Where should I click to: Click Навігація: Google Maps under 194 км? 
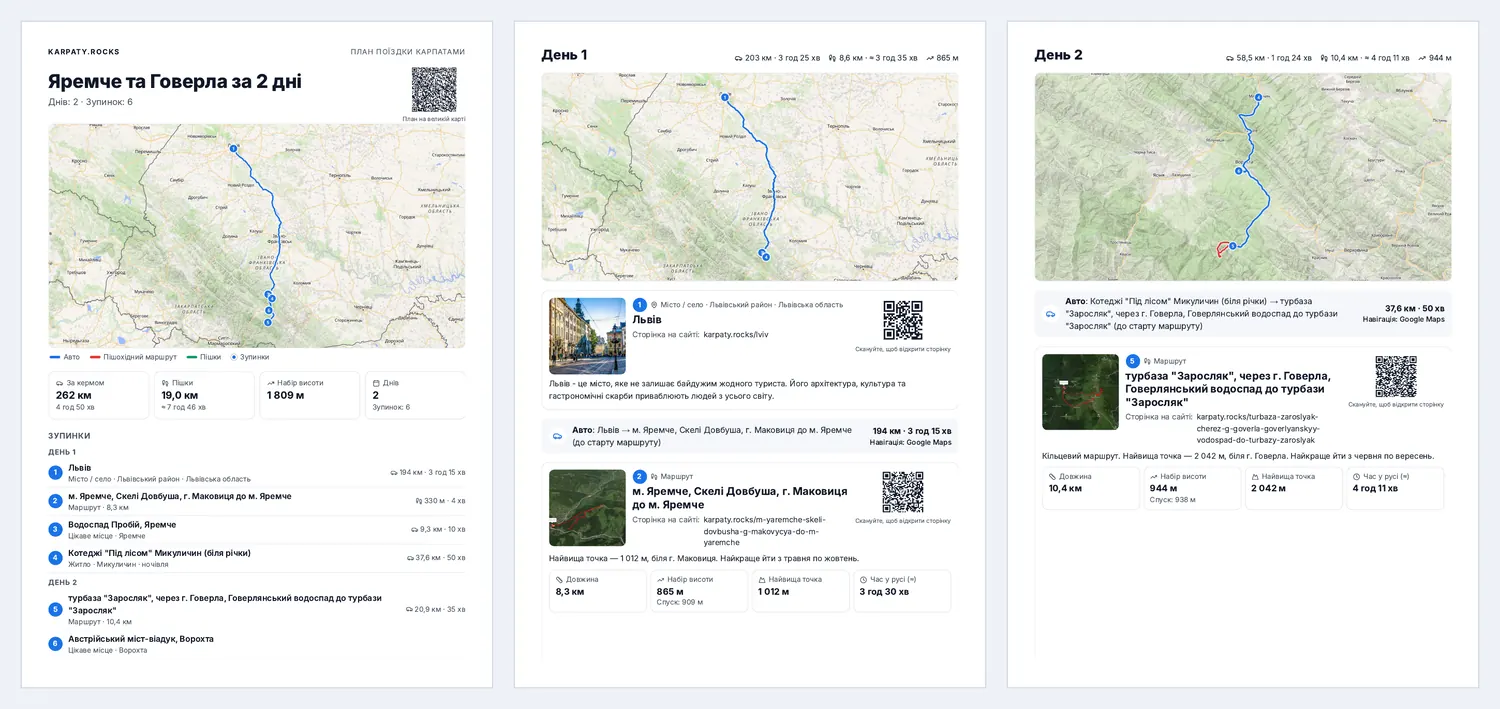(x=910, y=442)
